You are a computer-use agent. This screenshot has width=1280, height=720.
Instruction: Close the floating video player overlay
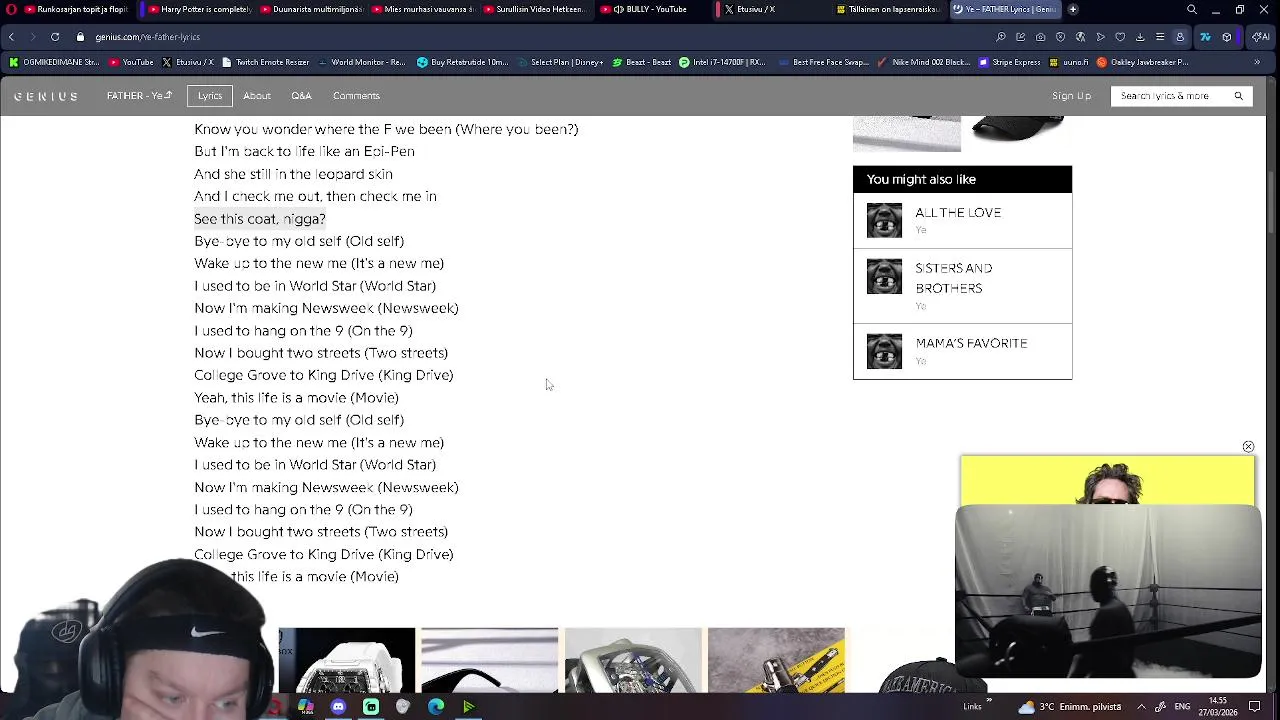pos(1248,447)
